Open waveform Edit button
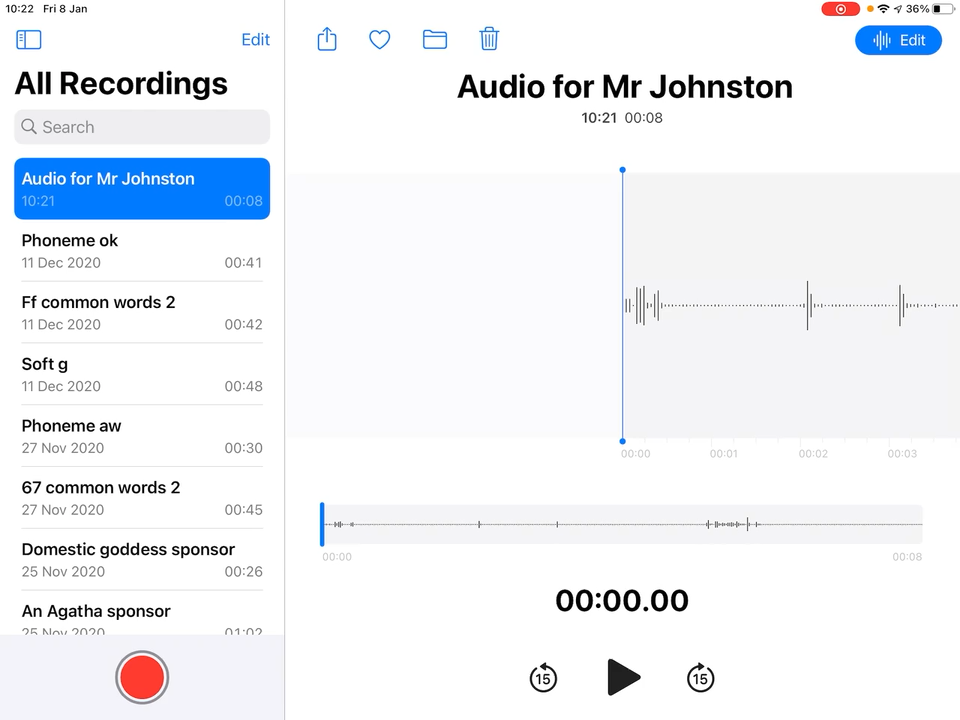Screen dimensions: 960x720 click(898, 40)
